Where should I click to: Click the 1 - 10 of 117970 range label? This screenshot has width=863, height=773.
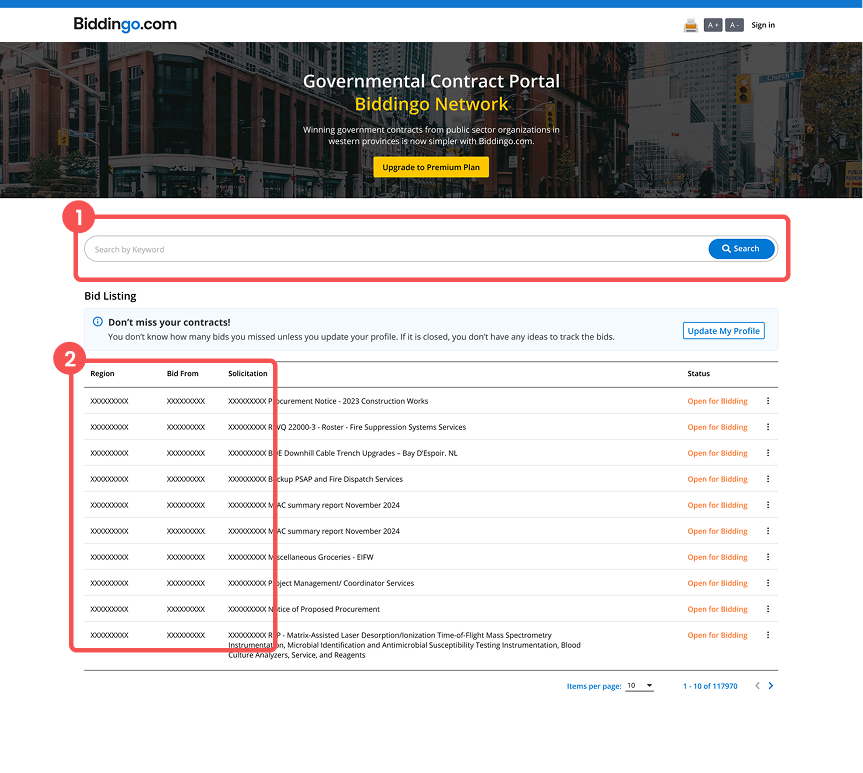point(710,686)
